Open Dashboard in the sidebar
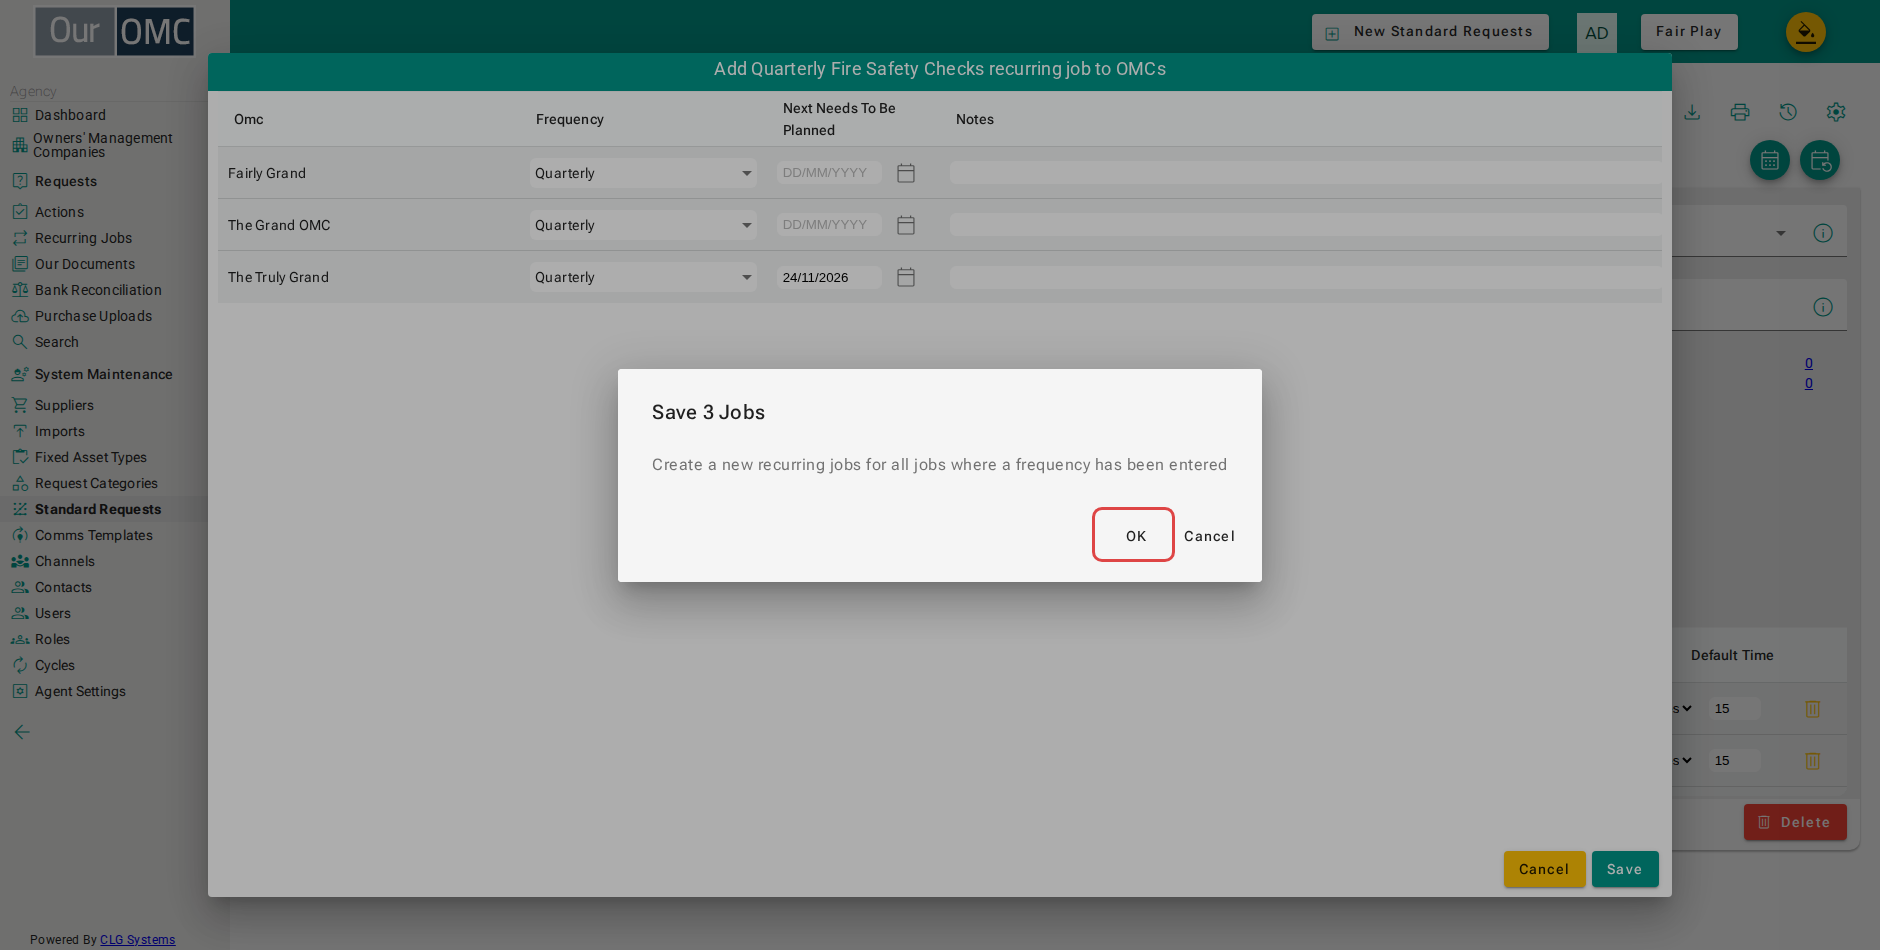The width and height of the screenshot is (1880, 950). [x=70, y=115]
